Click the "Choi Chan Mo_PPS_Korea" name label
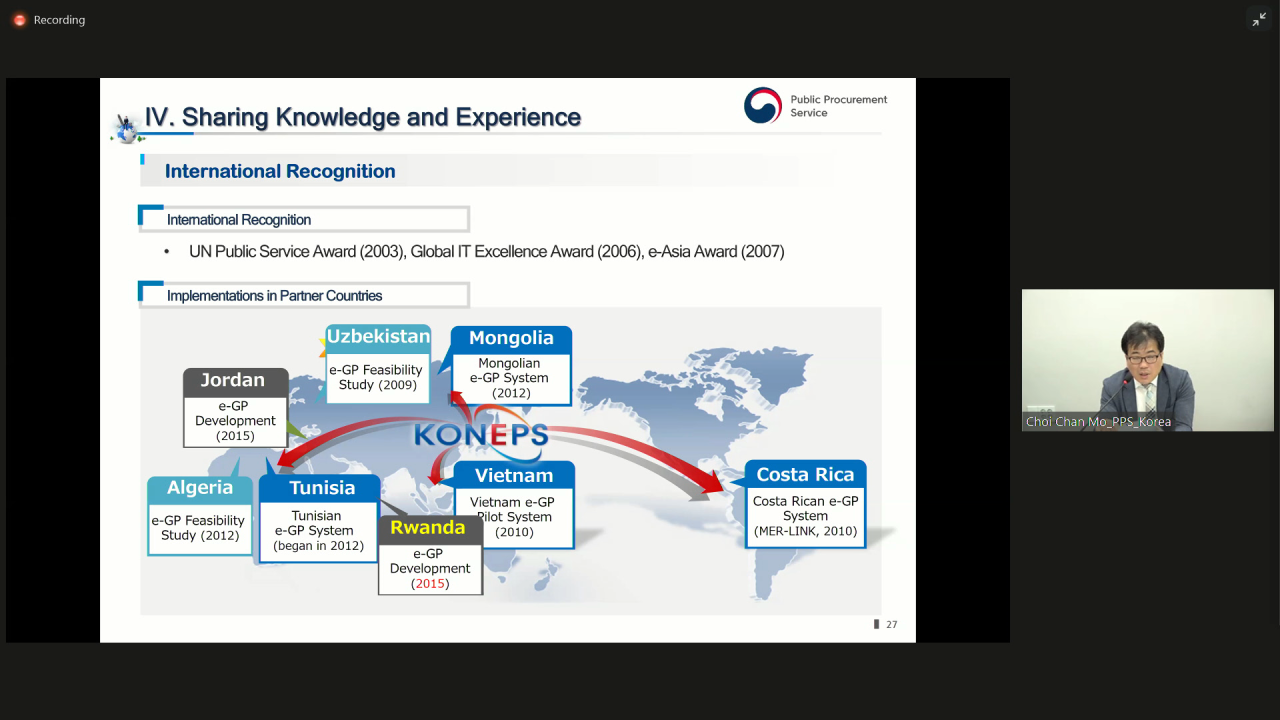The width and height of the screenshot is (1280, 720). 1098,422
